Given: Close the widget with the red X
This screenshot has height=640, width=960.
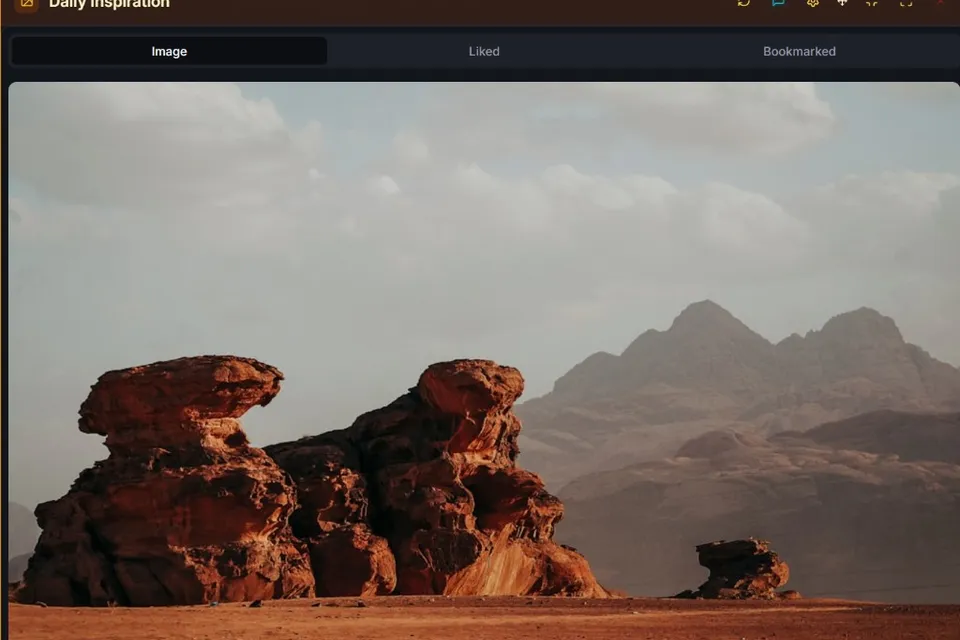Looking at the screenshot, I should tap(940, 2).
